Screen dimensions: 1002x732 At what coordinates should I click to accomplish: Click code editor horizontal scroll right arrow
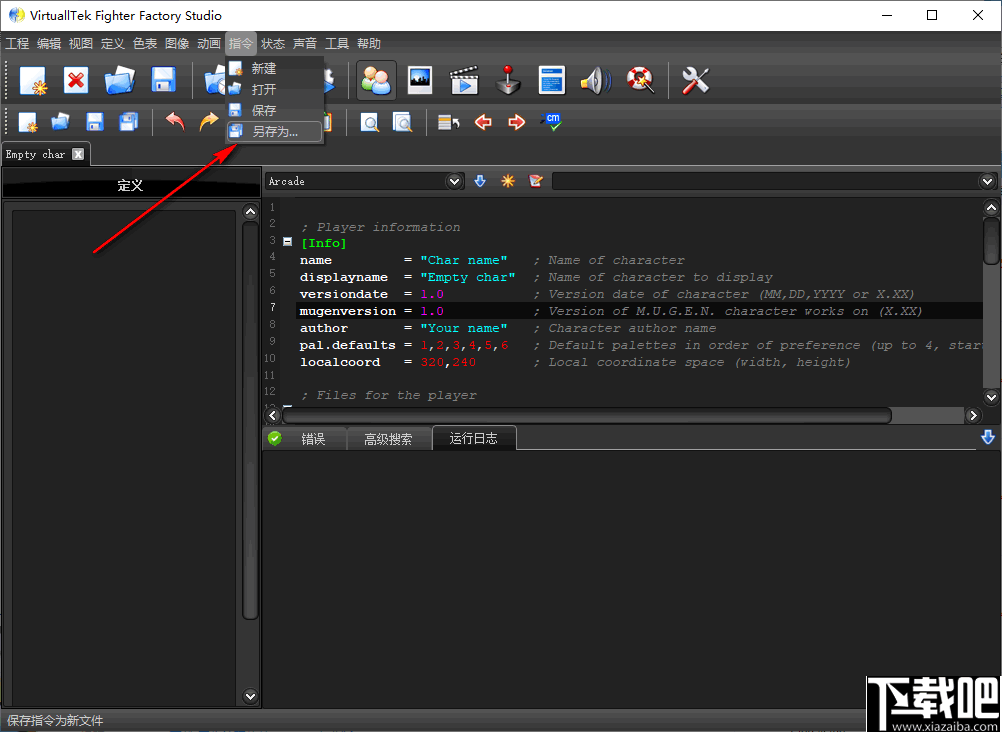pos(973,416)
